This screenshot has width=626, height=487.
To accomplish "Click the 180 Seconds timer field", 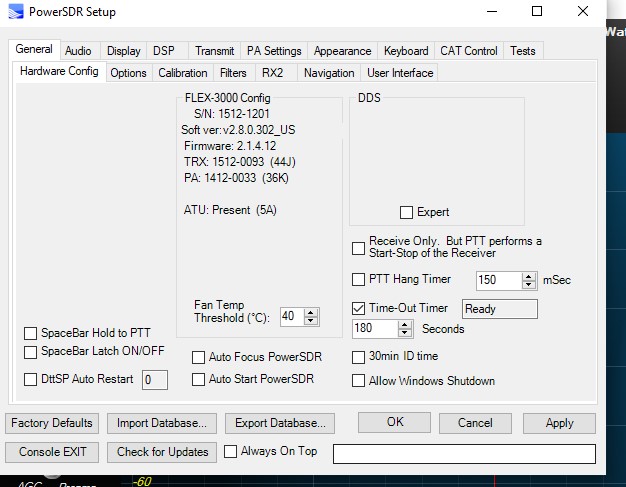I will click(x=375, y=329).
